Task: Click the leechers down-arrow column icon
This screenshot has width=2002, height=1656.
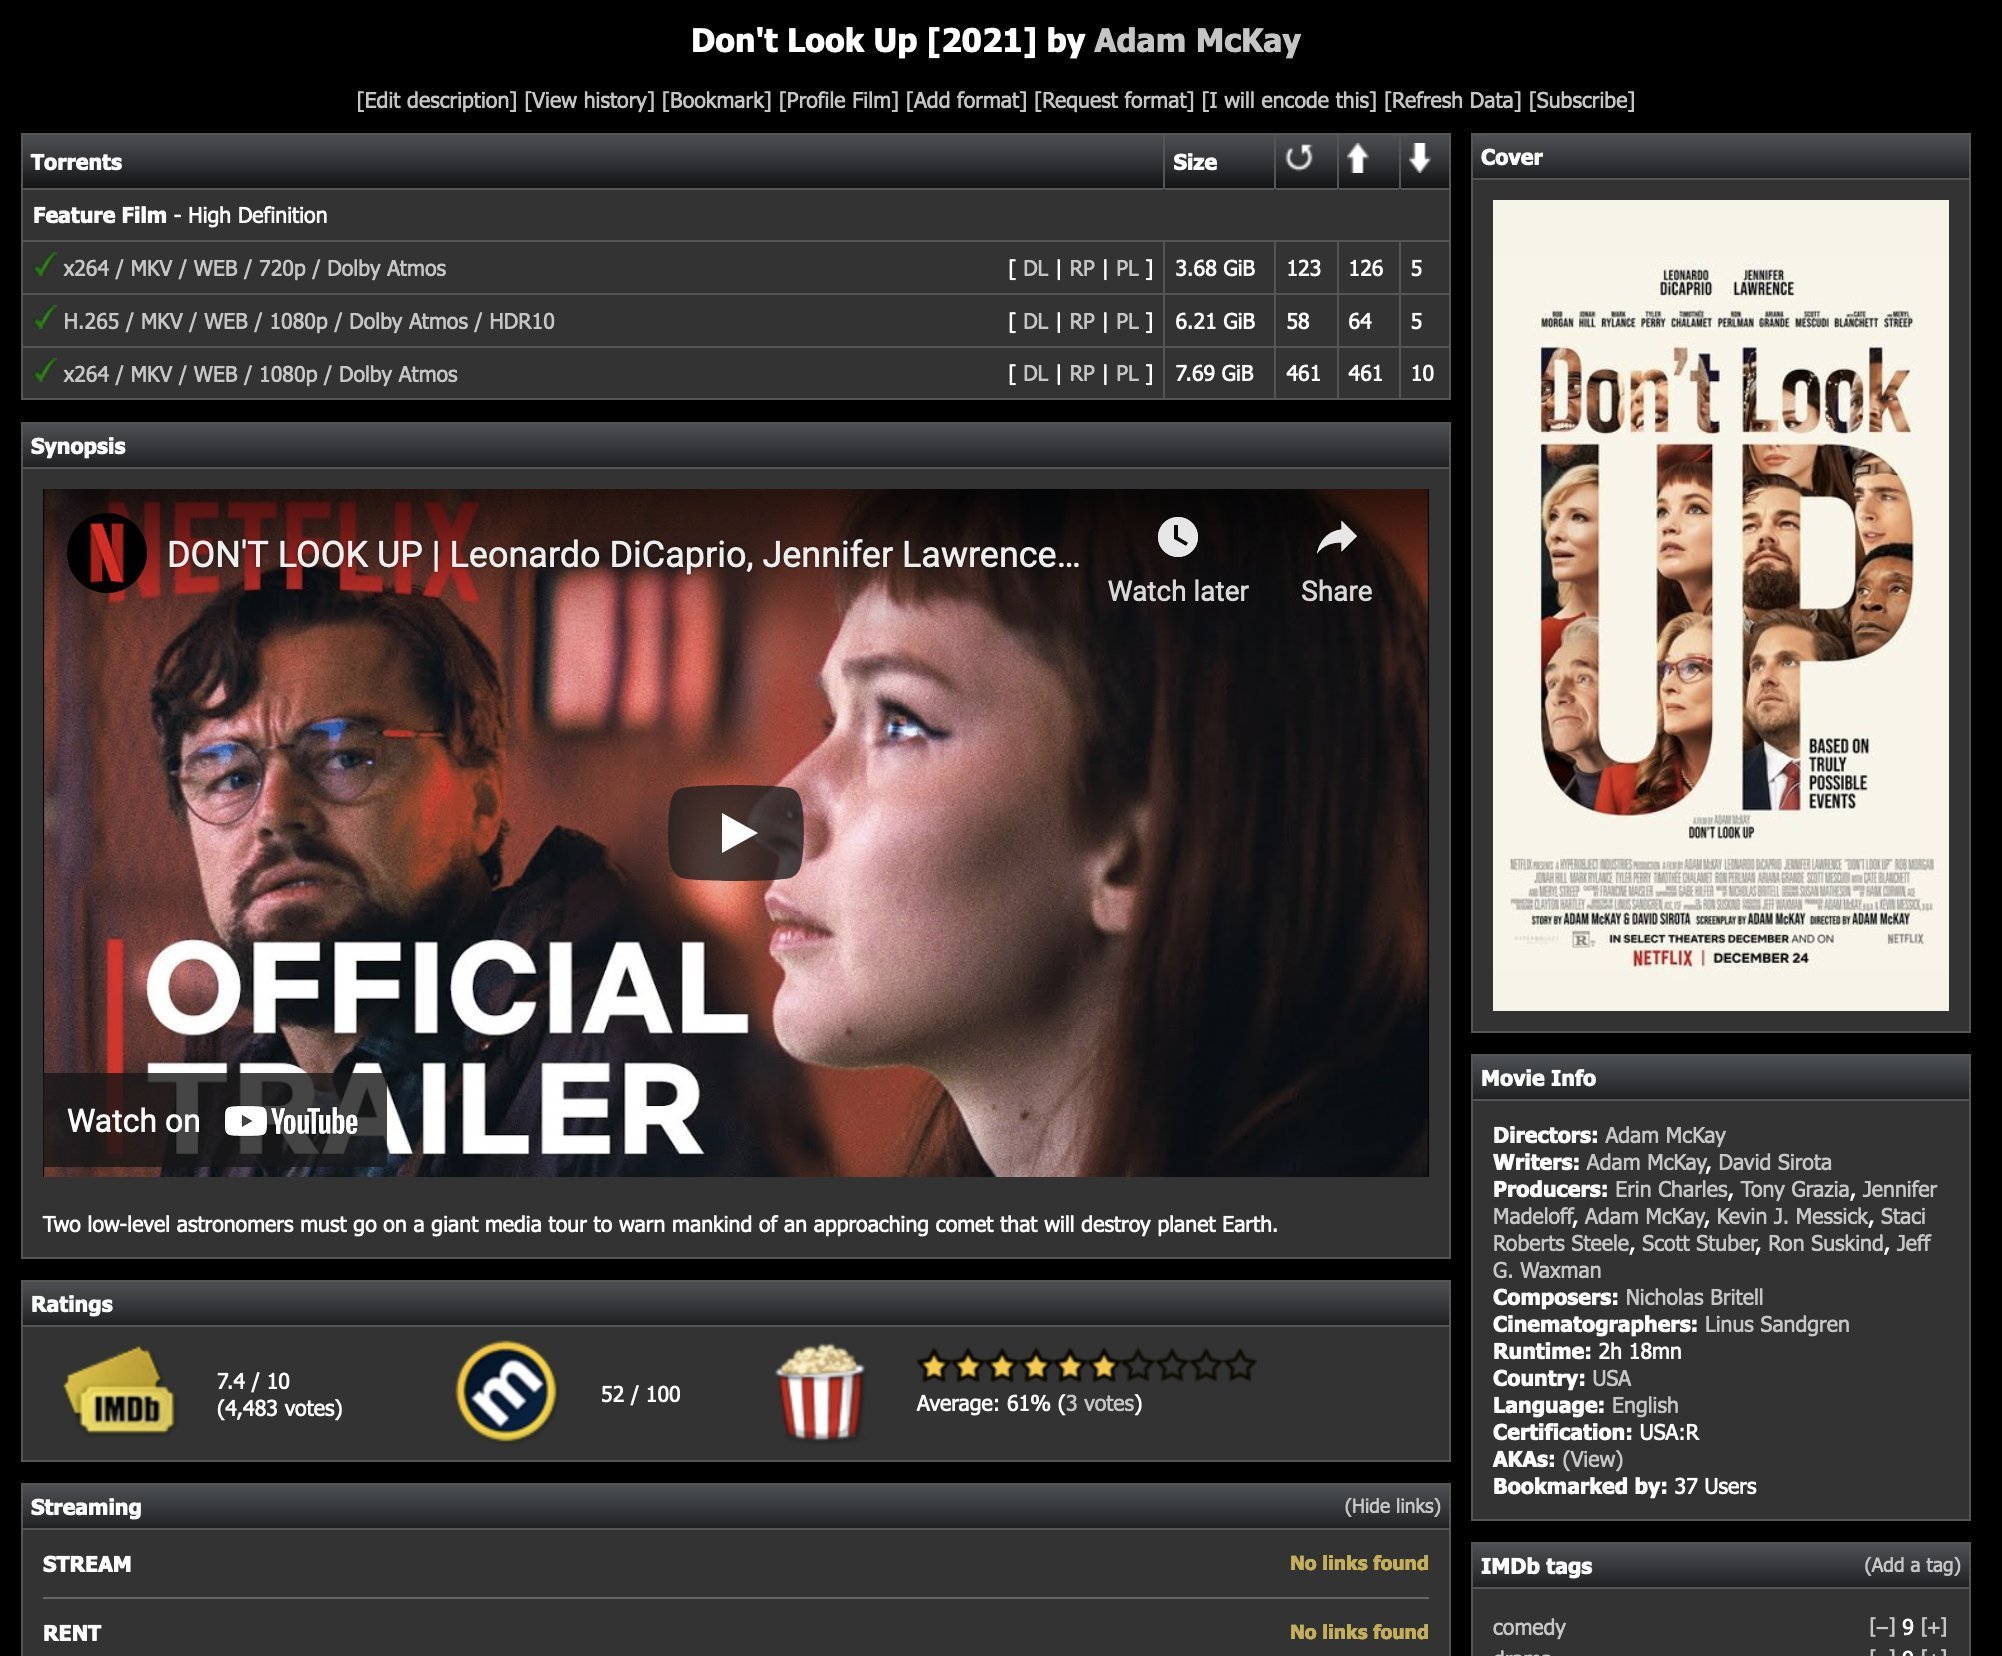Action: point(1419,158)
